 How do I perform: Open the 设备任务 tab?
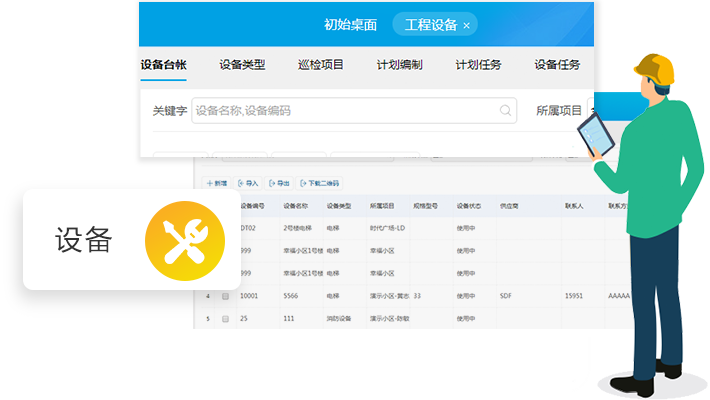(557, 65)
